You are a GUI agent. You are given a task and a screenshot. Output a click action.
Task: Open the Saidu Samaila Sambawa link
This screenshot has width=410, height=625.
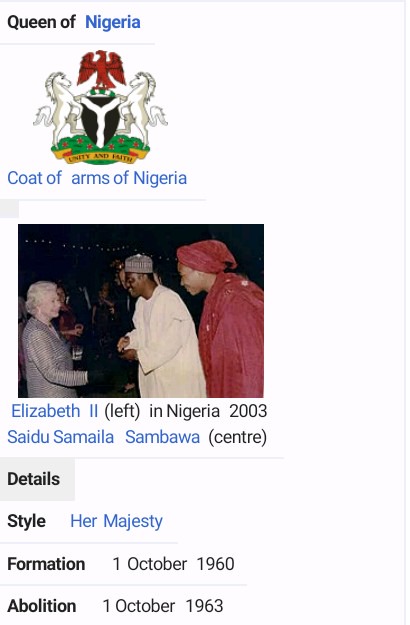pyautogui.click(x=104, y=437)
